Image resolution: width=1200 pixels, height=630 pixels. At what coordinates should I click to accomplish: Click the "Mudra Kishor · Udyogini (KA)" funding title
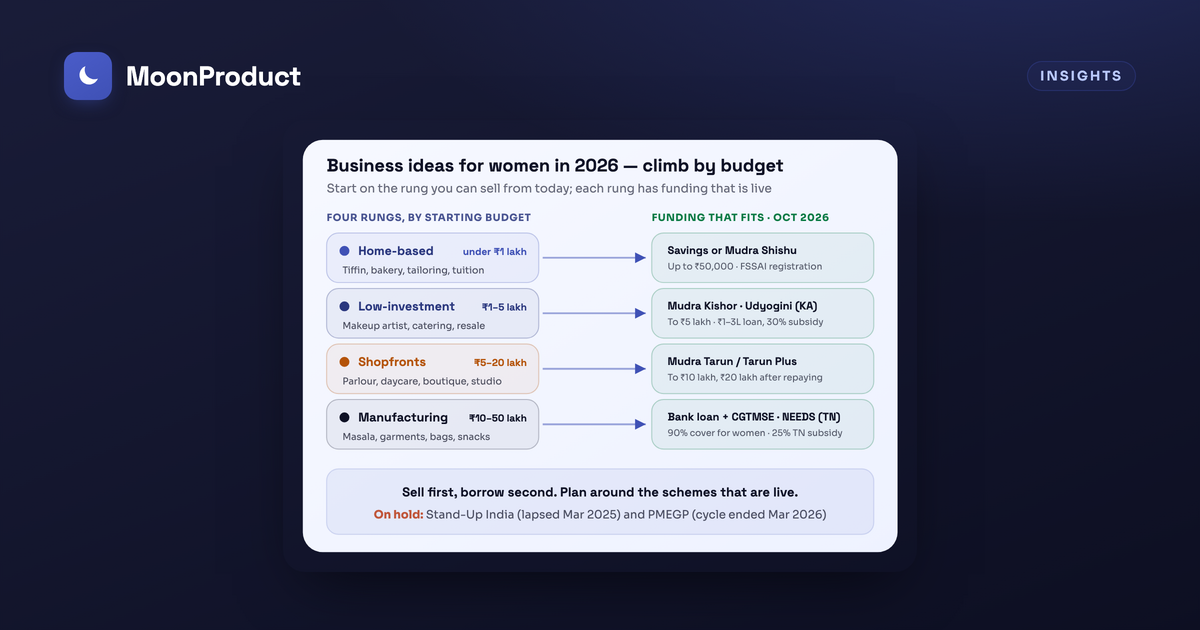[743, 306]
